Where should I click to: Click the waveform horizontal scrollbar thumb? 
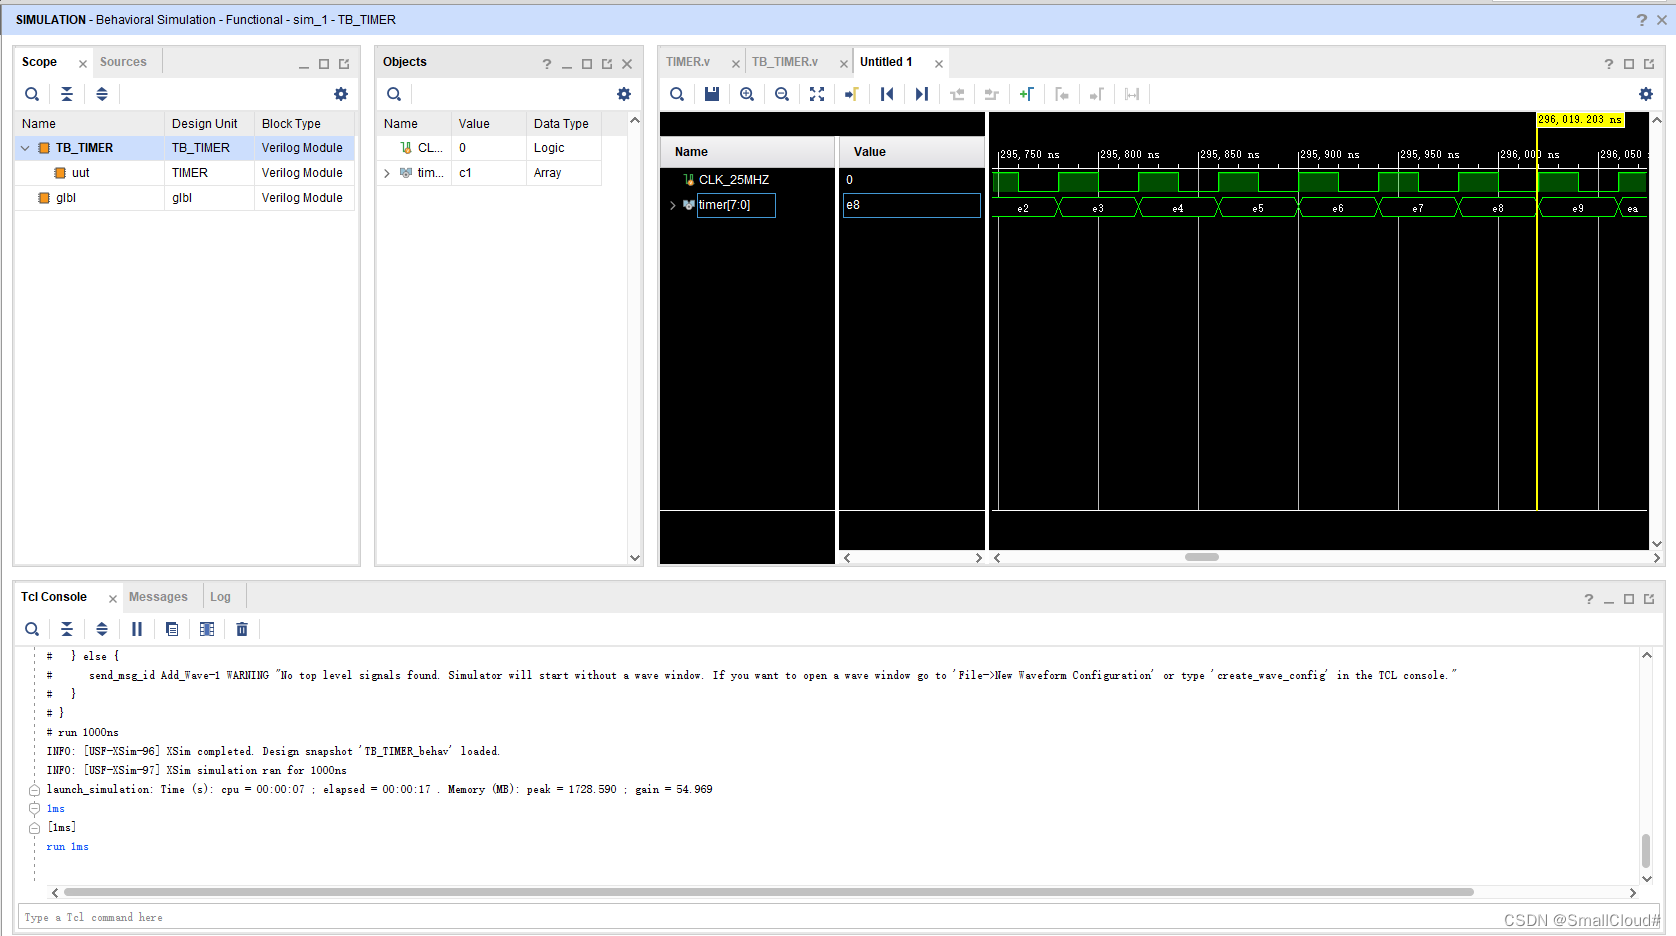click(1201, 557)
